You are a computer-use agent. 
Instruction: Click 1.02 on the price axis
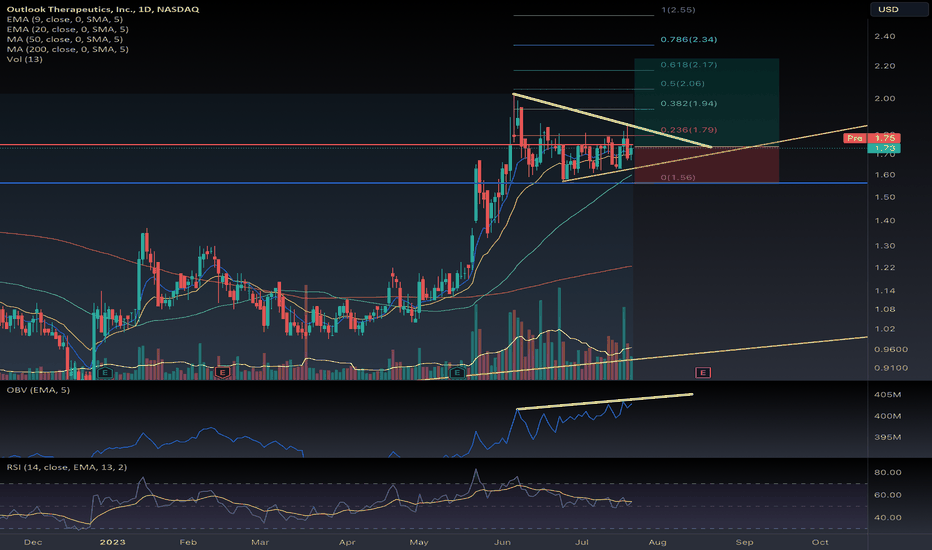coord(885,329)
